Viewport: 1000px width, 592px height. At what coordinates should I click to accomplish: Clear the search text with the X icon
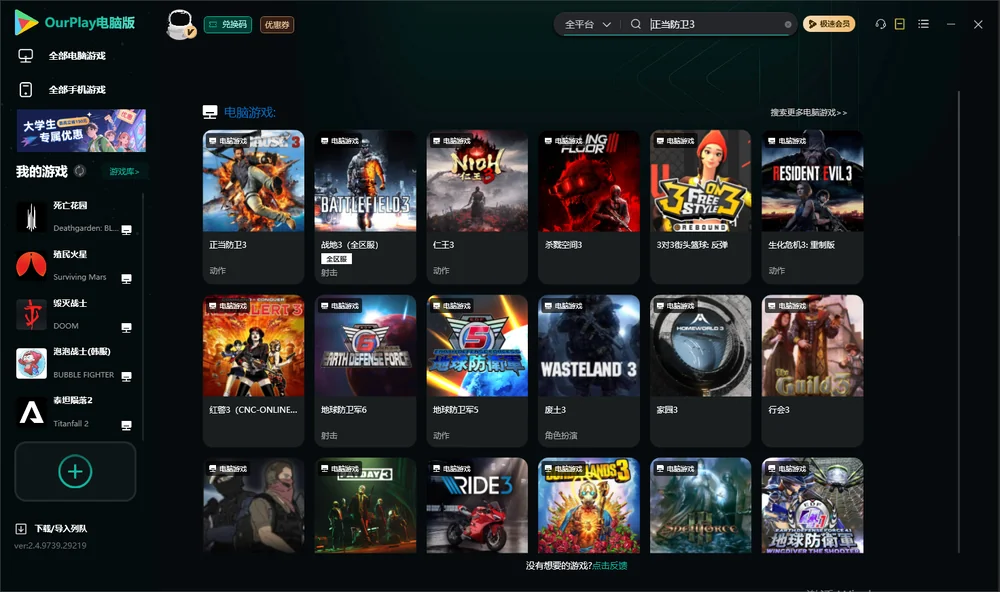tap(788, 25)
